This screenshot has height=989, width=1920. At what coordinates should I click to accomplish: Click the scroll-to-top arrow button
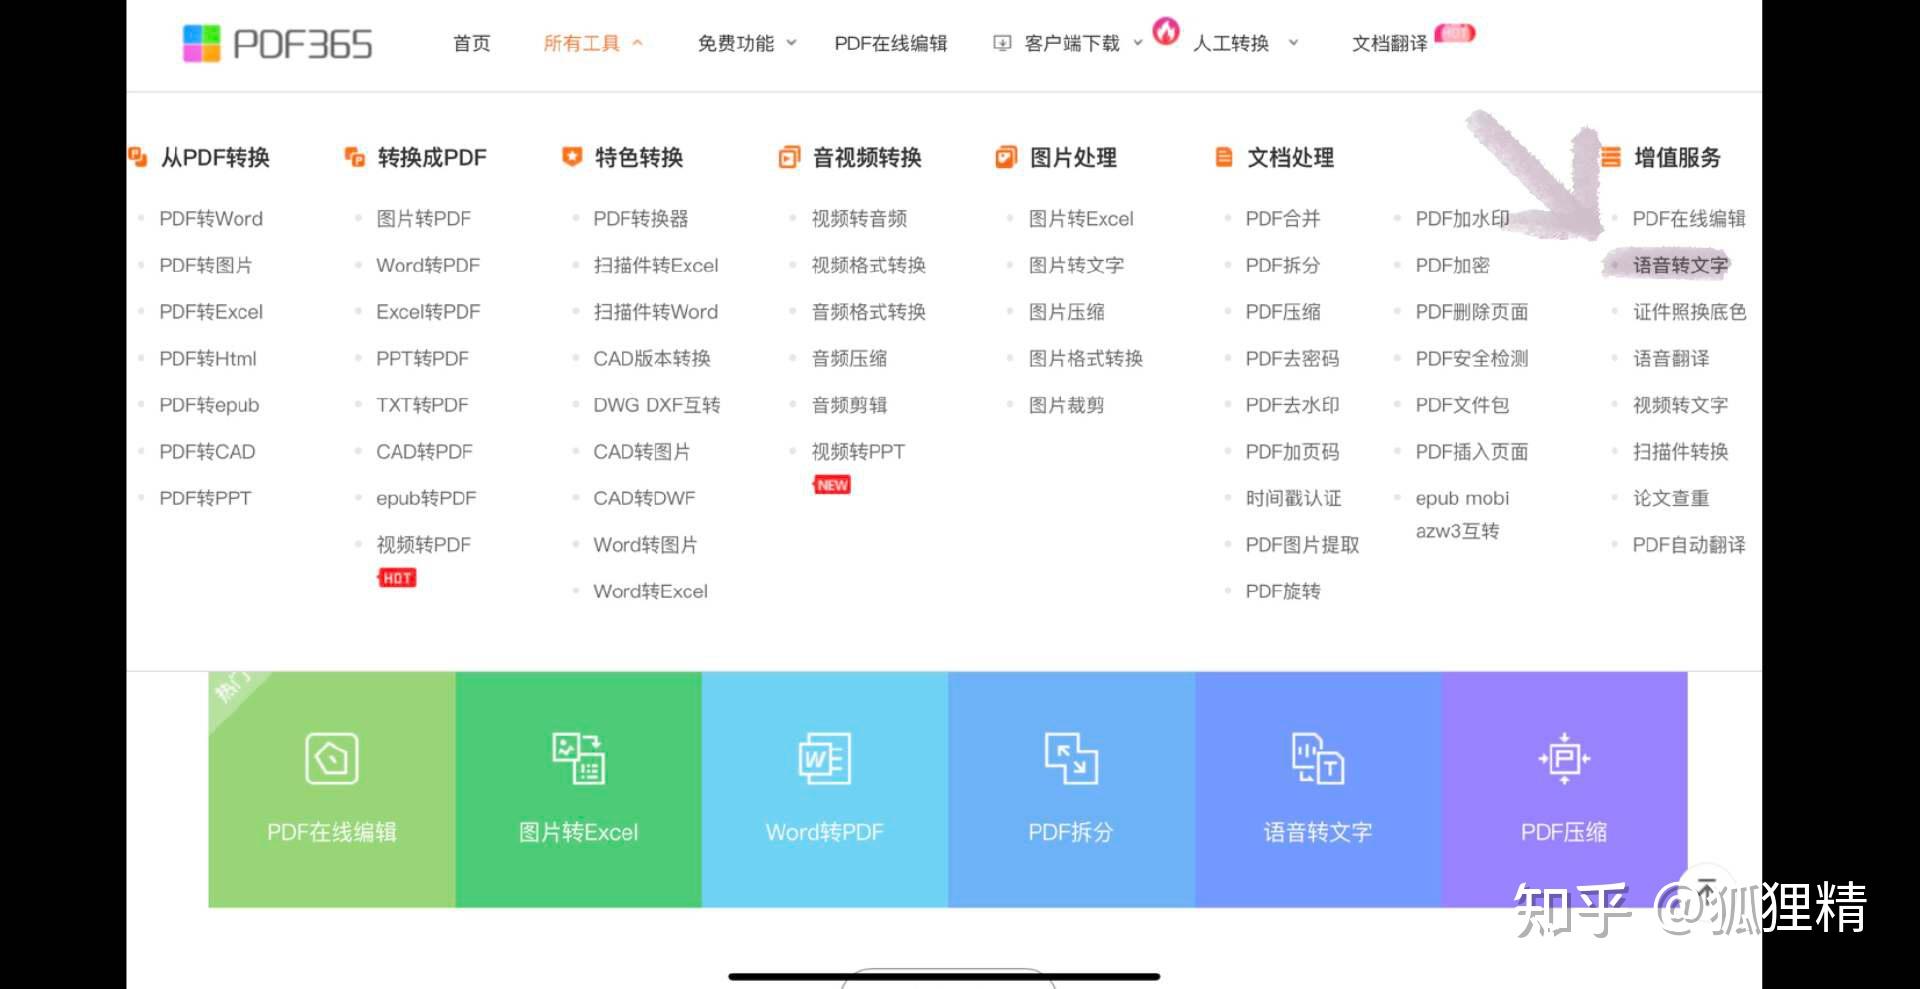(x=1707, y=888)
